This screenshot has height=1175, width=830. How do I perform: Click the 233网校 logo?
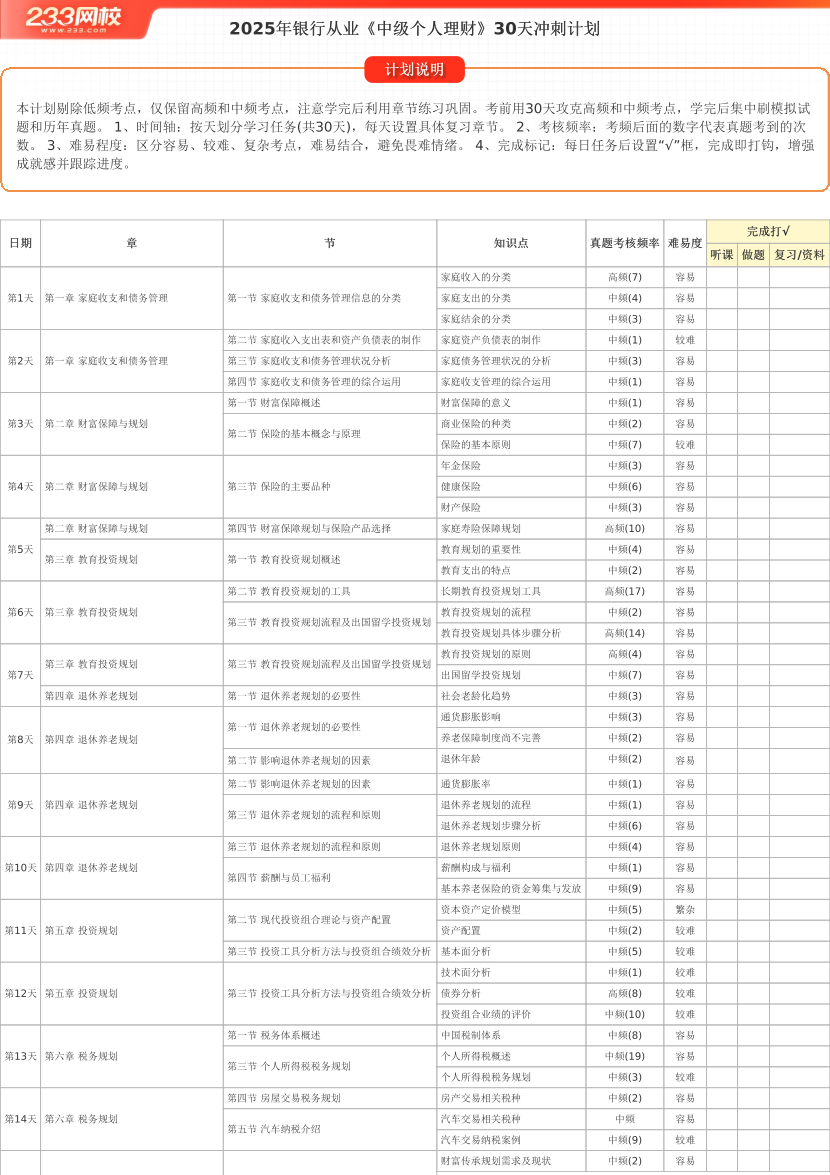tap(73, 19)
